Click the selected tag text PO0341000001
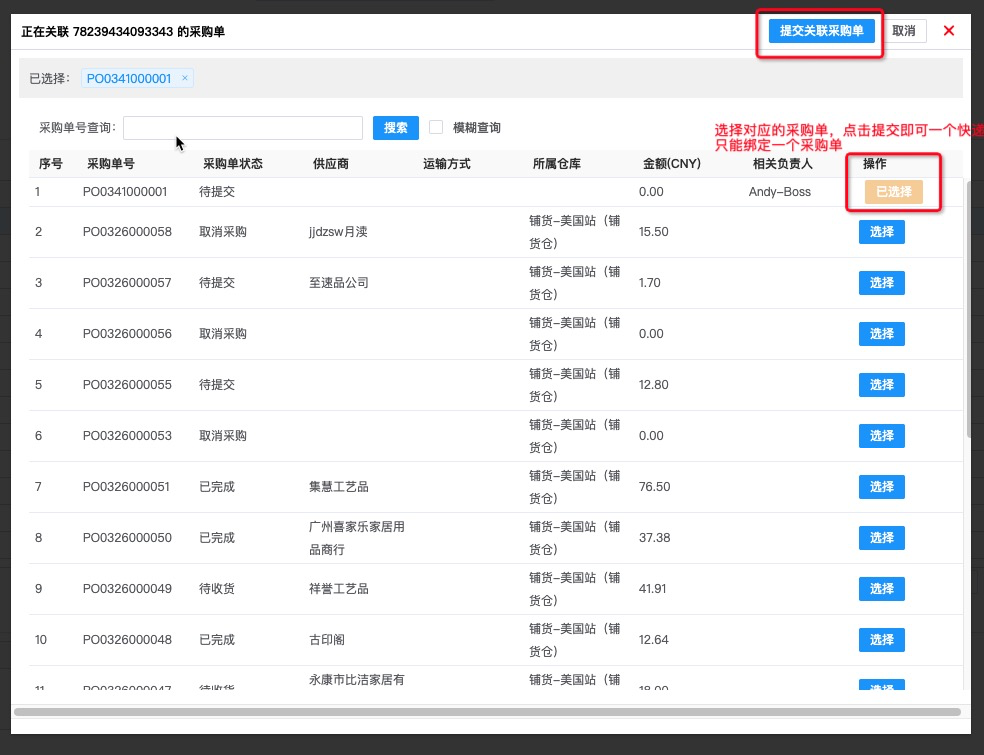This screenshot has height=755, width=984. pos(129,78)
